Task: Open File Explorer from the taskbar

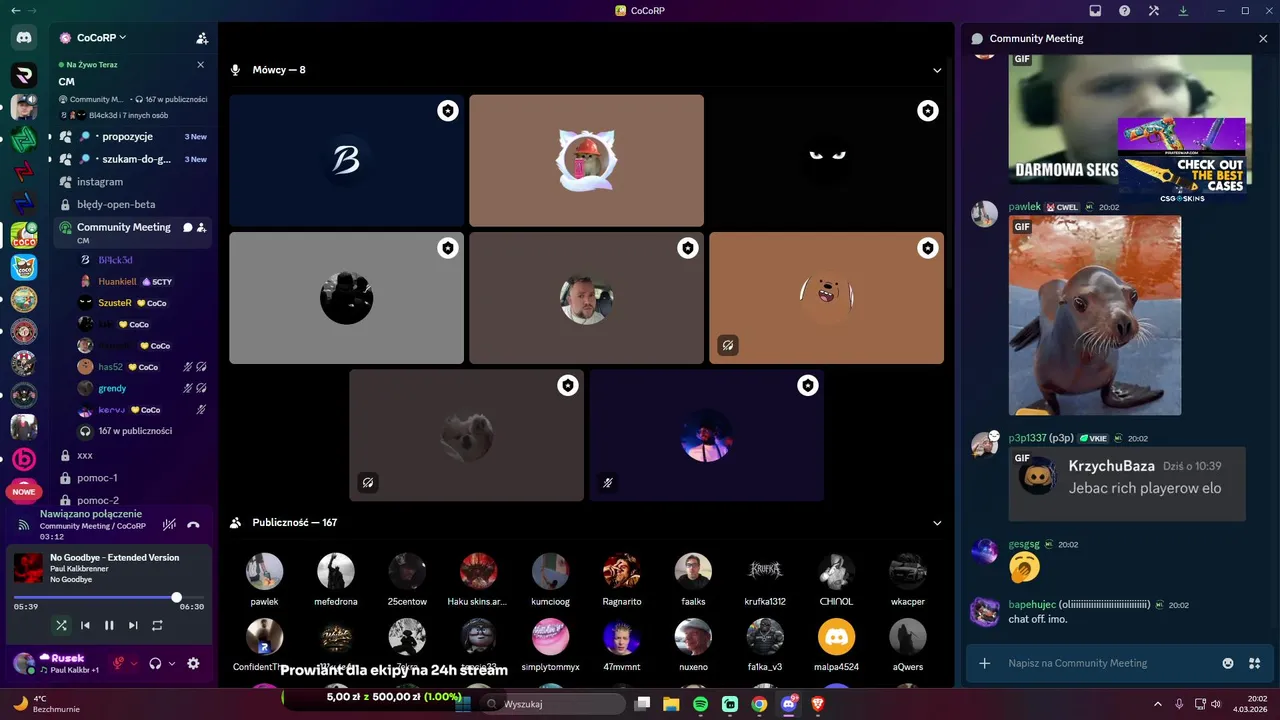Action: click(x=671, y=704)
